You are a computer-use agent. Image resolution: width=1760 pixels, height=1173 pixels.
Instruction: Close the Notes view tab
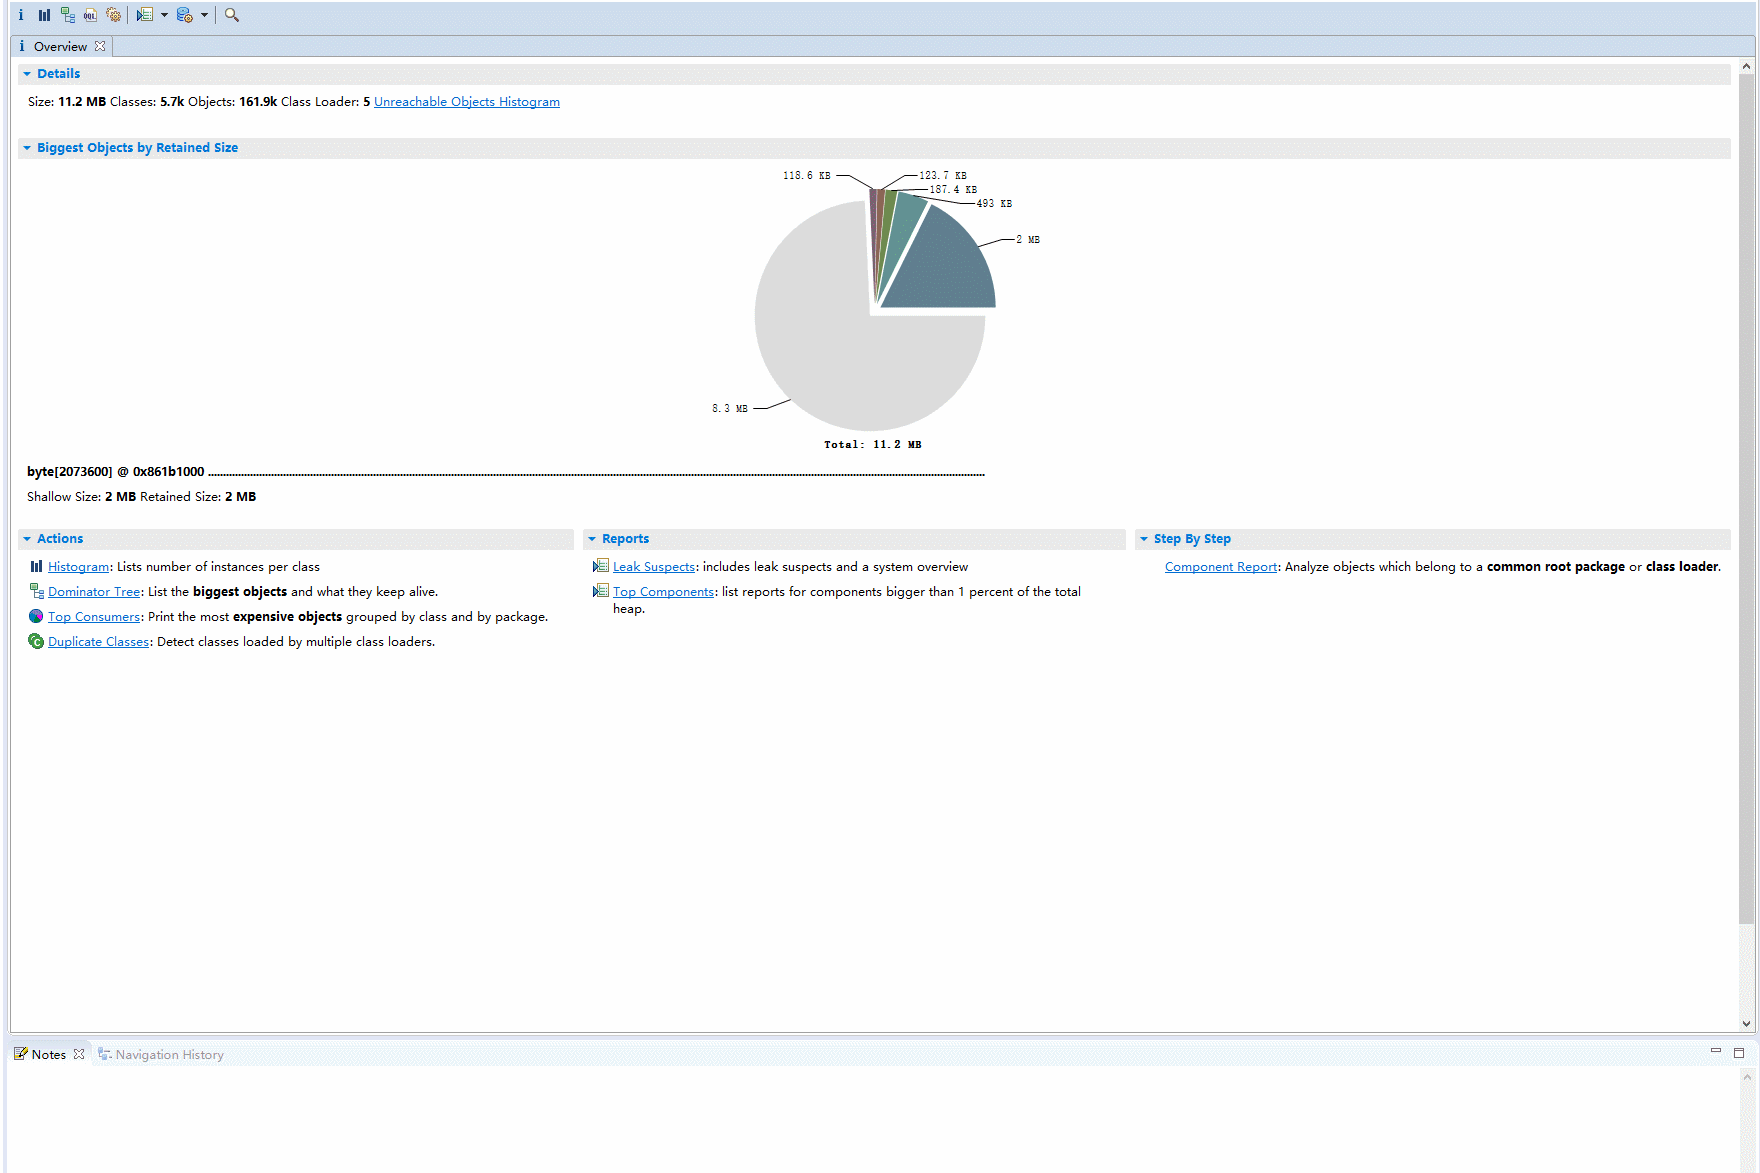(x=79, y=1054)
